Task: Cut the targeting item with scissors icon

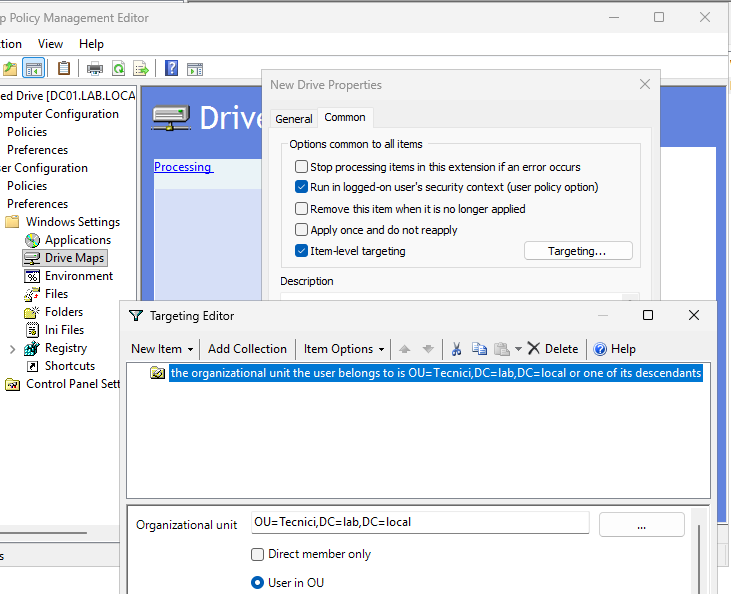Action: [x=457, y=349]
